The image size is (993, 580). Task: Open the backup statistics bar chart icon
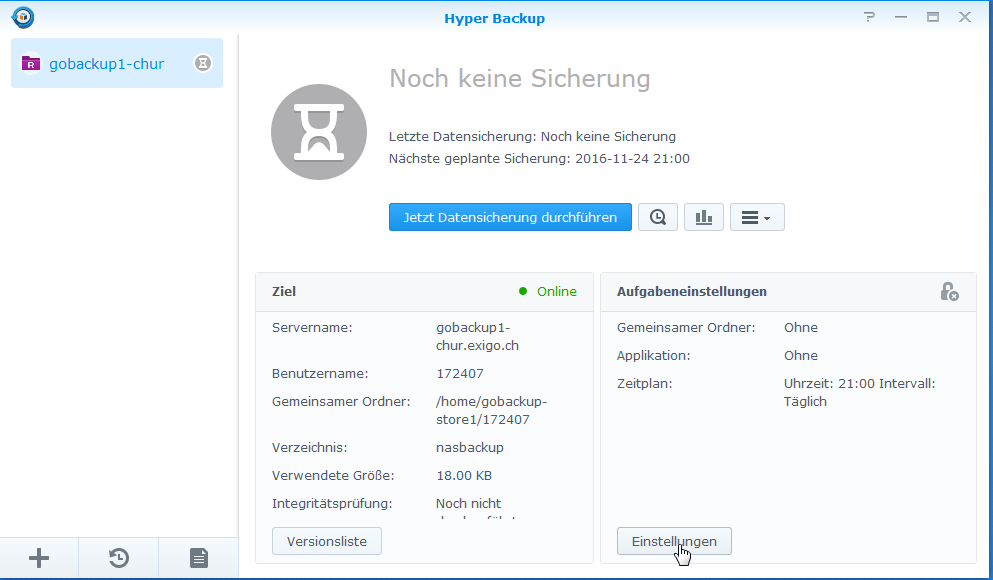point(704,217)
